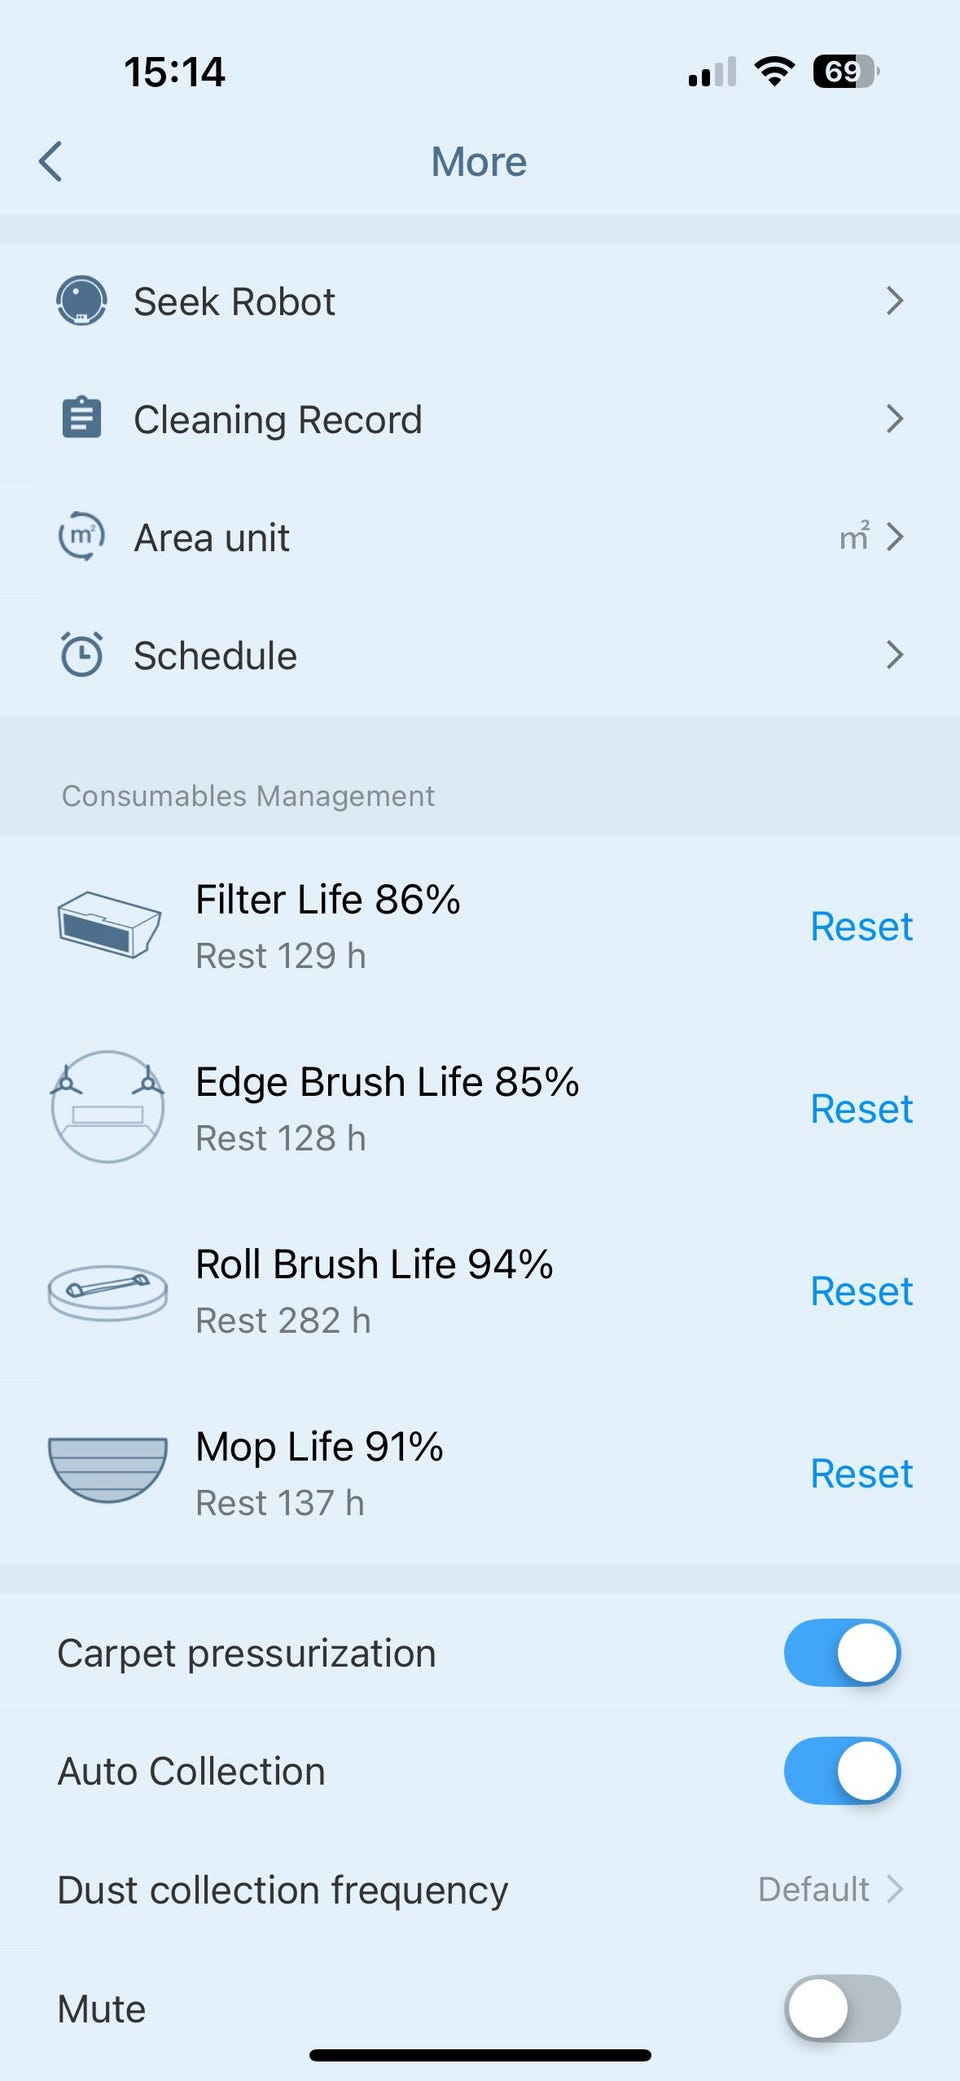Enable the Mute toggle
This screenshot has height=2081, width=960.
pos(841,2008)
